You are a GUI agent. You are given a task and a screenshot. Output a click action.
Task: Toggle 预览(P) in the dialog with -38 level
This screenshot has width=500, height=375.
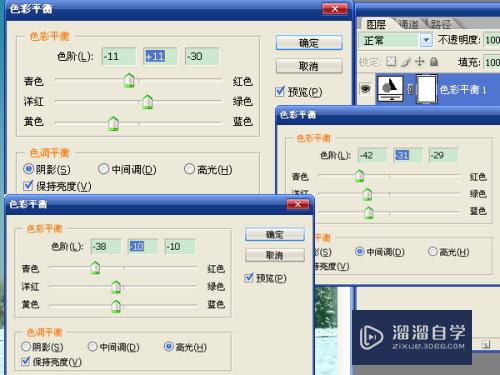(x=249, y=278)
